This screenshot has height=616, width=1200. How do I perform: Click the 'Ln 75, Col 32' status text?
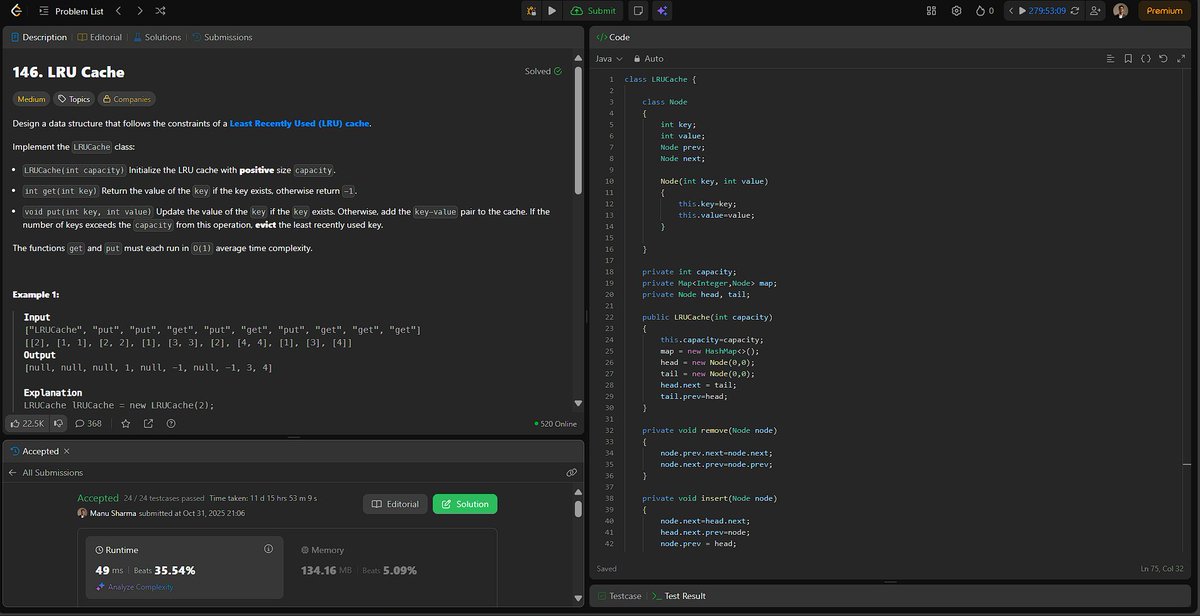[1163, 569]
